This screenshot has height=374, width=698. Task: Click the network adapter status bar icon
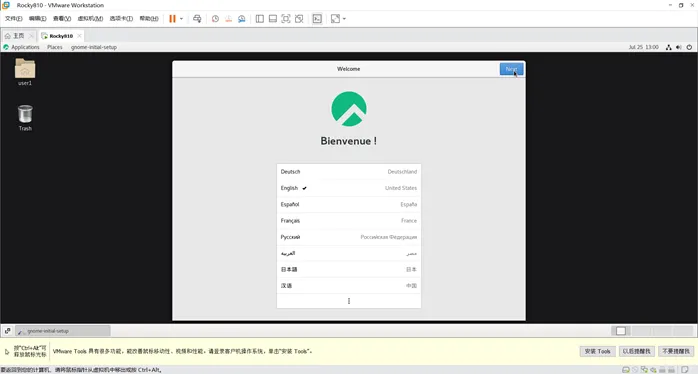pos(644,370)
